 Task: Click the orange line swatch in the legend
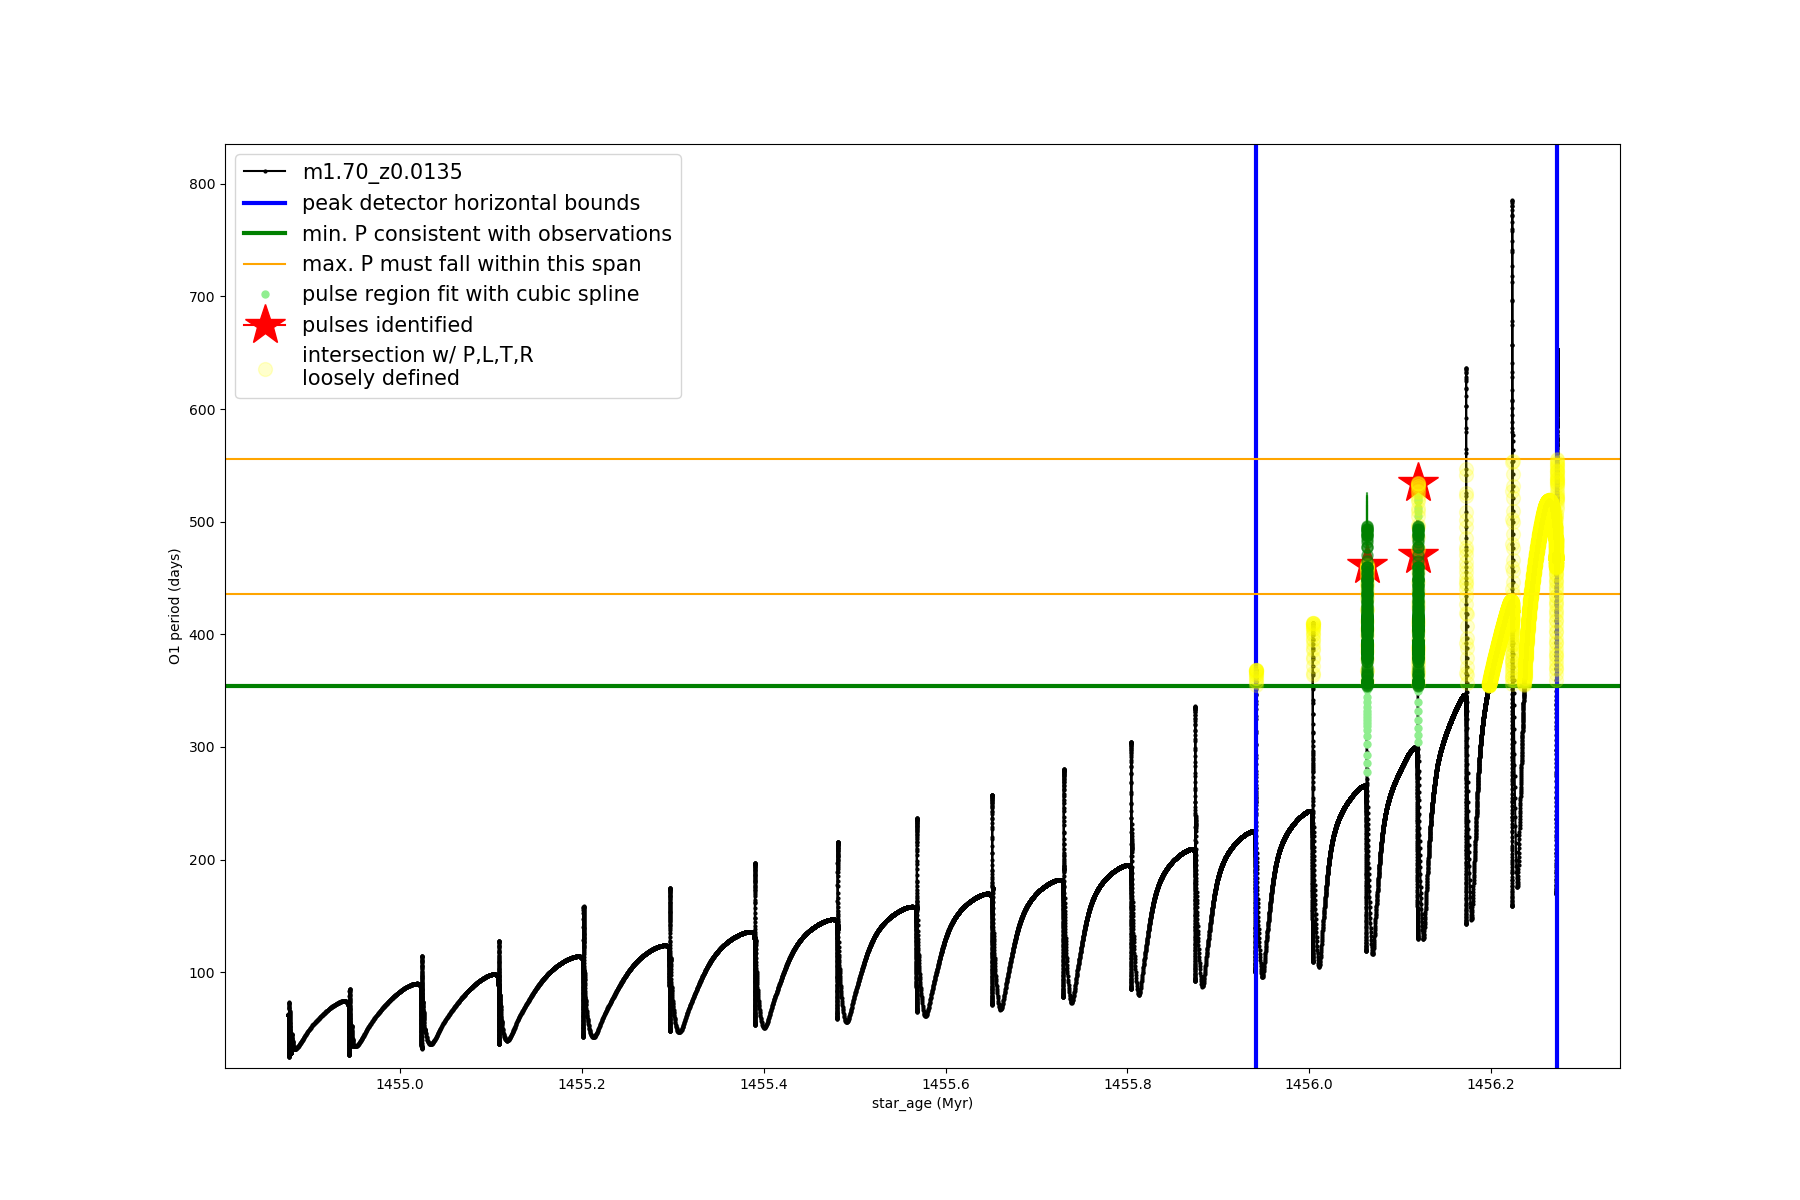[265, 264]
